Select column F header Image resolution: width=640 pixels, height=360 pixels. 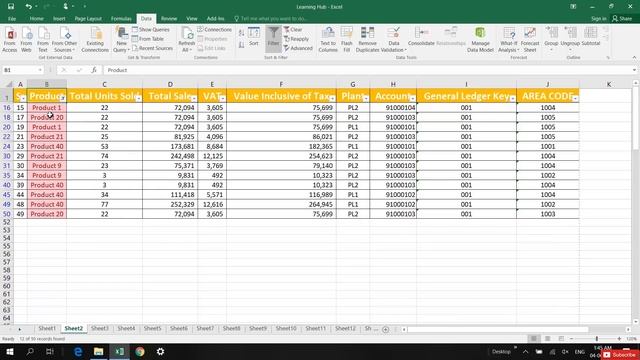281,84
